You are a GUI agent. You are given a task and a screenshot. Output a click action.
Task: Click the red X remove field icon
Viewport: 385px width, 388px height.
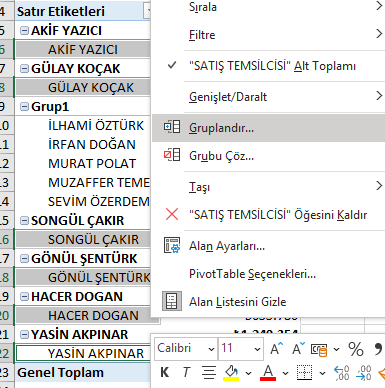[172, 214]
